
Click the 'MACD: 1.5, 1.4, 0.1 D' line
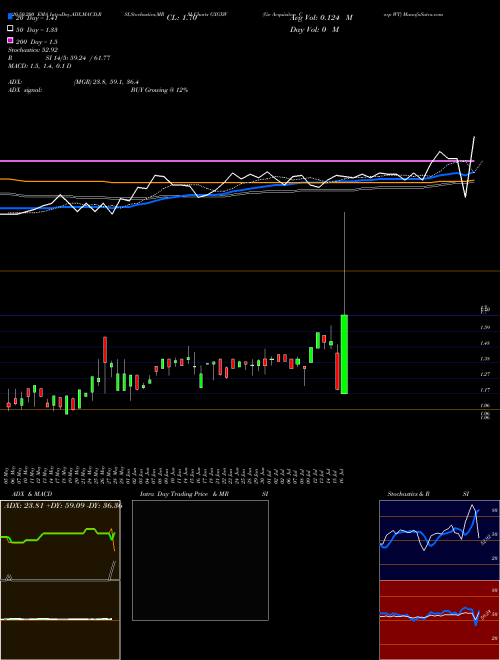click(40, 66)
